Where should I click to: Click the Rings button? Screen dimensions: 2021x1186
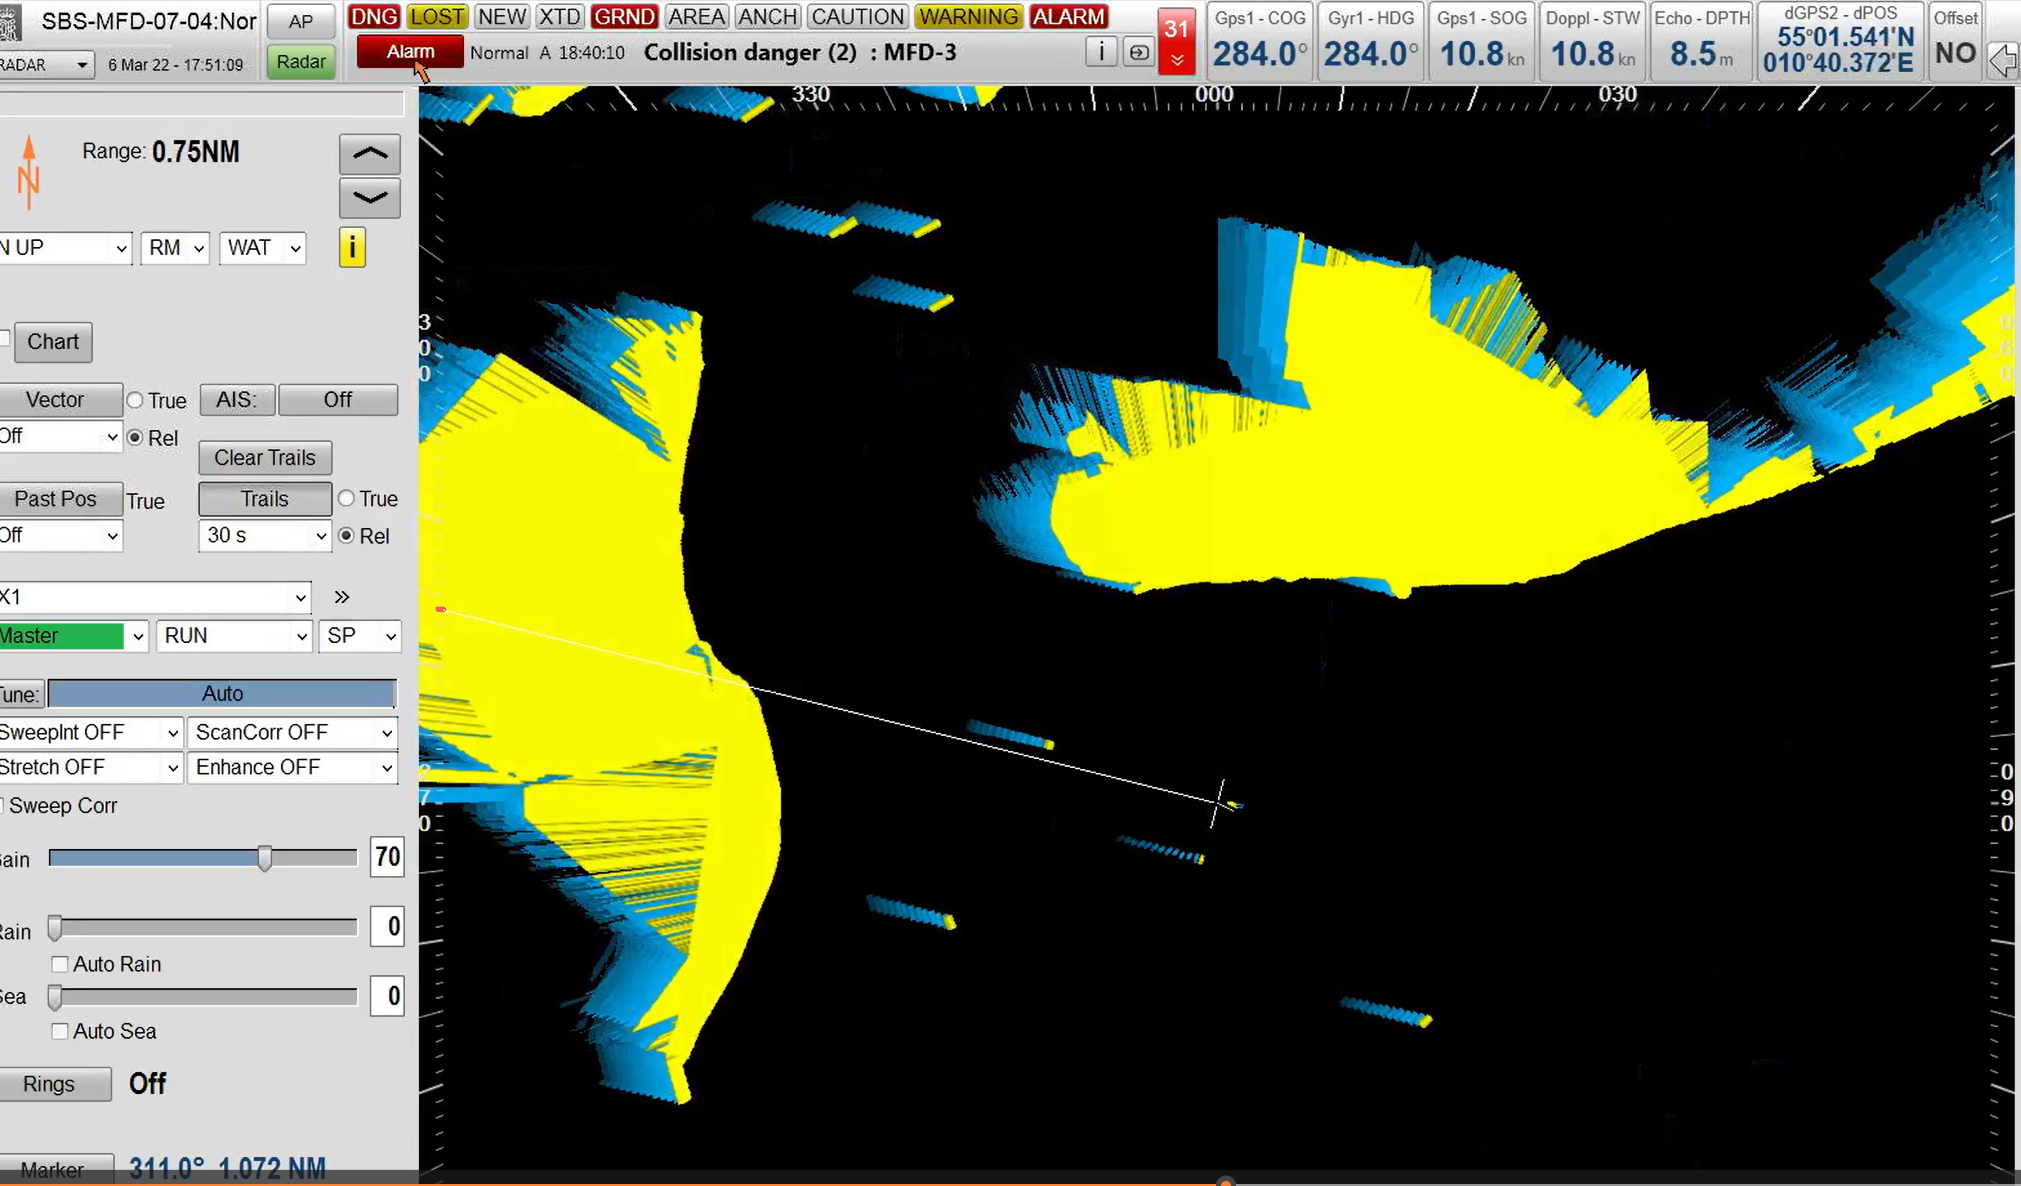50,1084
